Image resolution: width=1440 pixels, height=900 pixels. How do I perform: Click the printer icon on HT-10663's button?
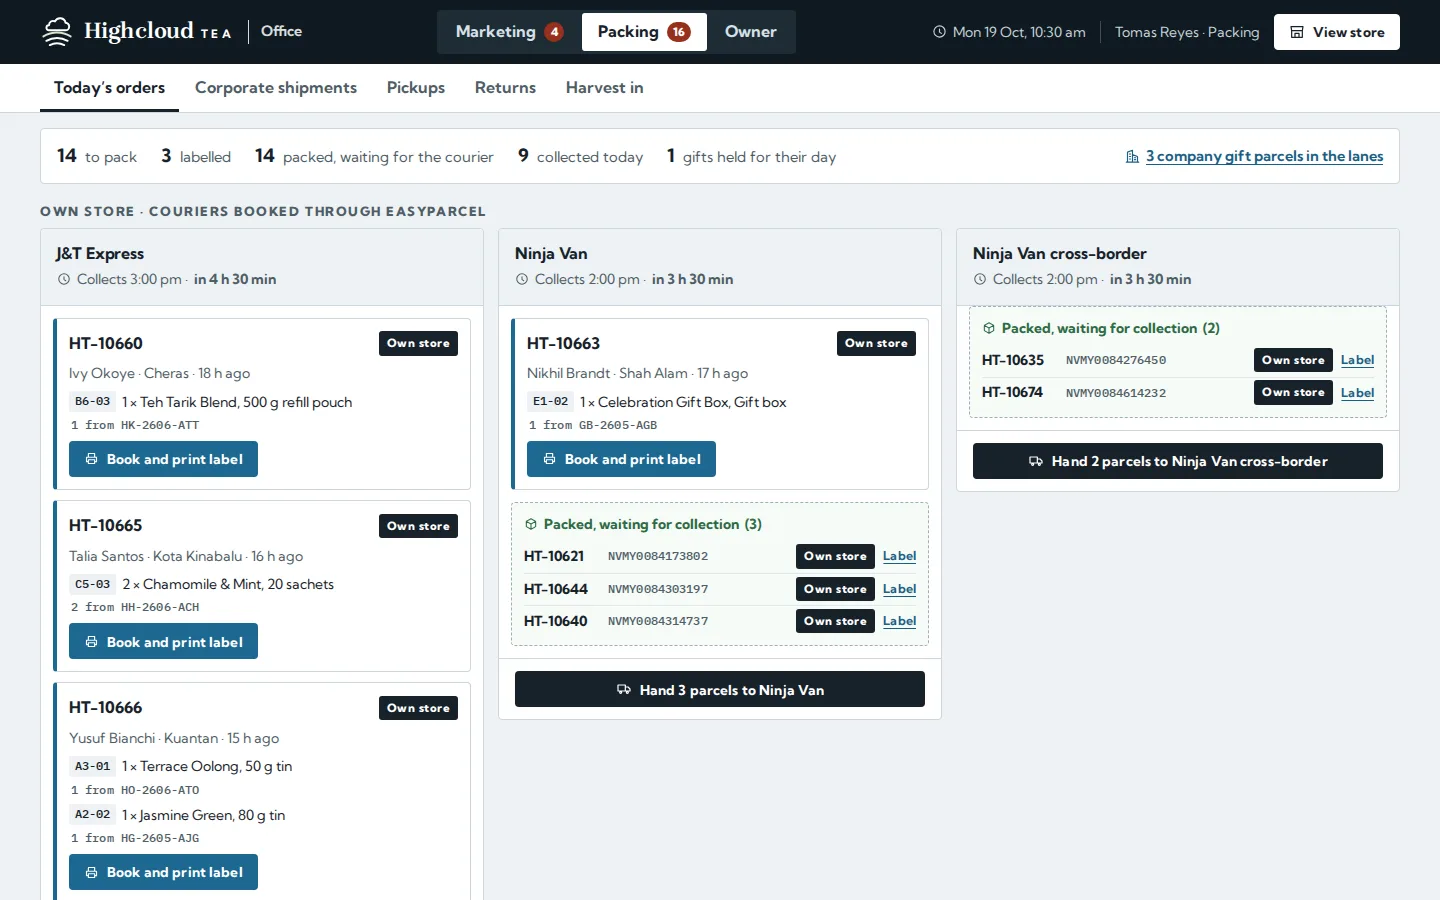coord(550,459)
